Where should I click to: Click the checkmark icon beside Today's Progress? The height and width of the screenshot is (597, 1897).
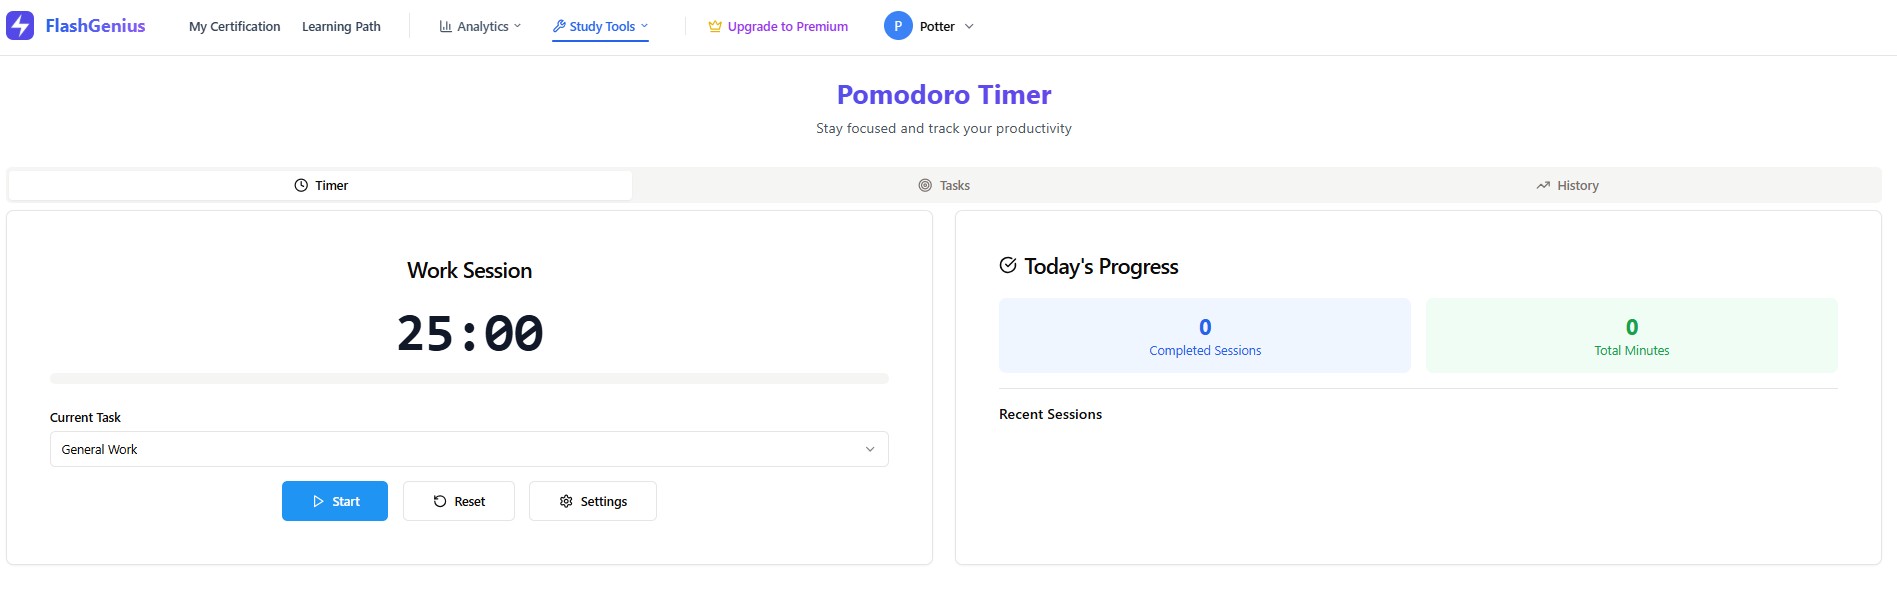(x=1008, y=265)
